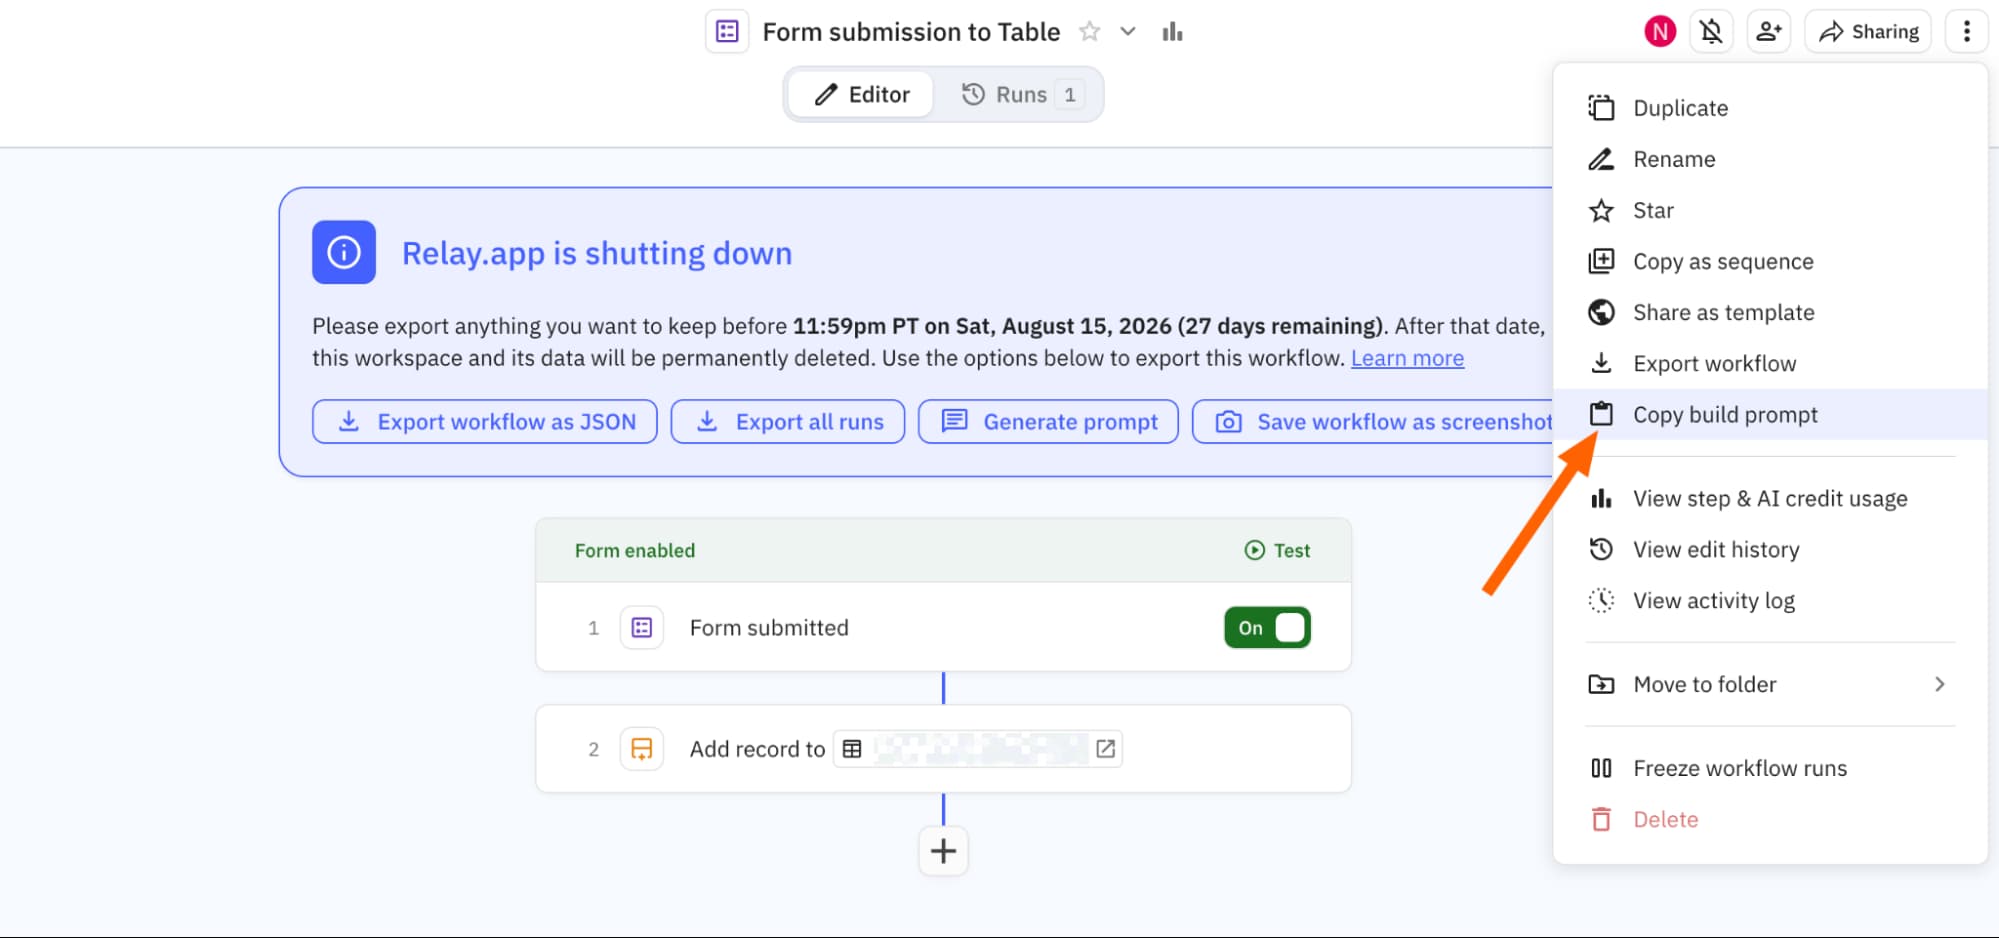1999x938 pixels.
Task: Choose Export workflow from the menu
Action: click(x=1769, y=363)
